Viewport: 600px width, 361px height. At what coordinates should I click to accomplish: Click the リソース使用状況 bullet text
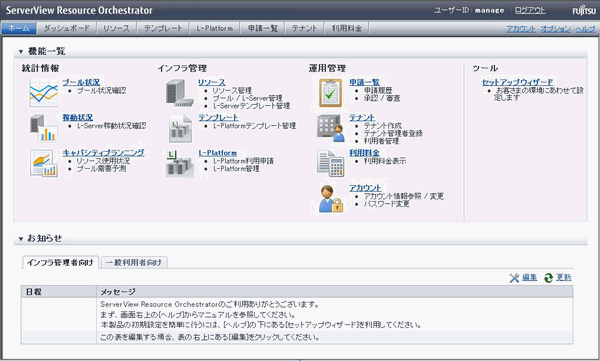point(103,161)
